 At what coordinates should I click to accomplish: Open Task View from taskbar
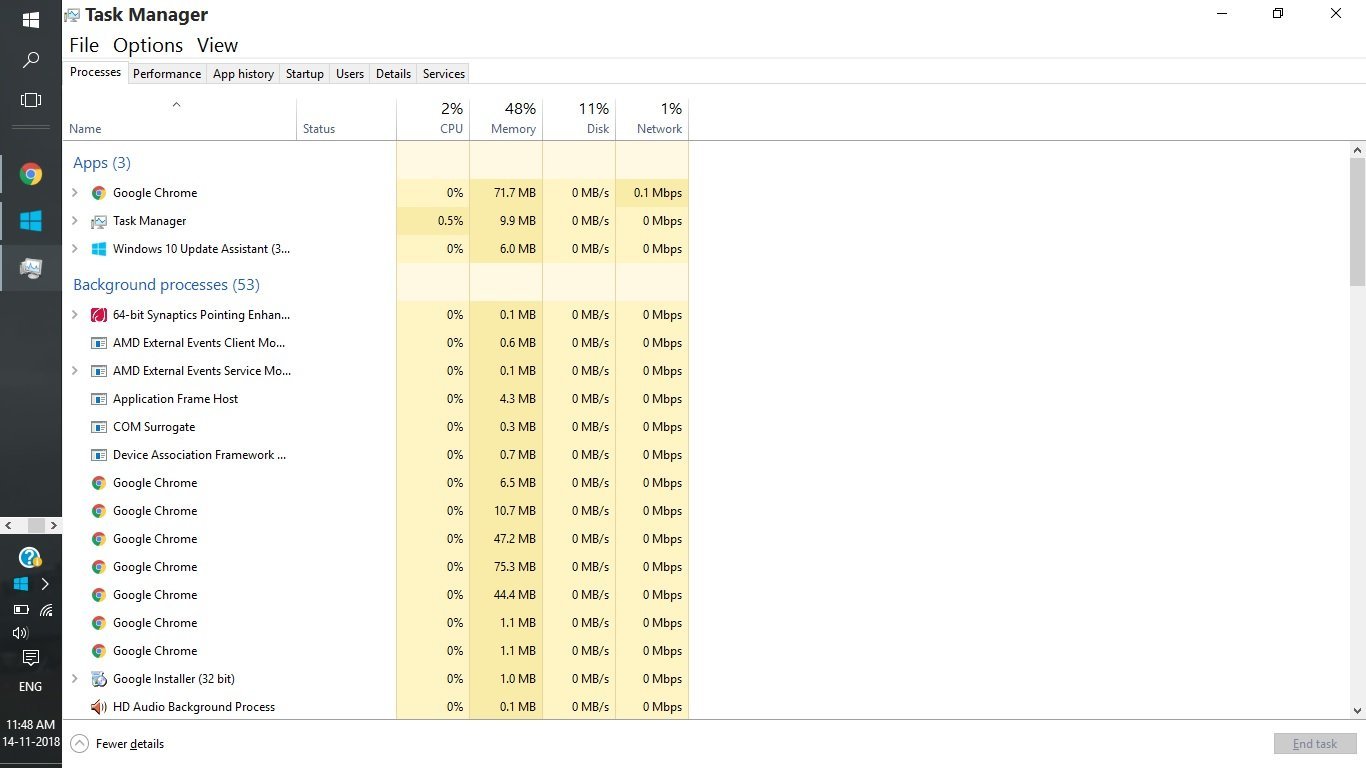click(31, 100)
